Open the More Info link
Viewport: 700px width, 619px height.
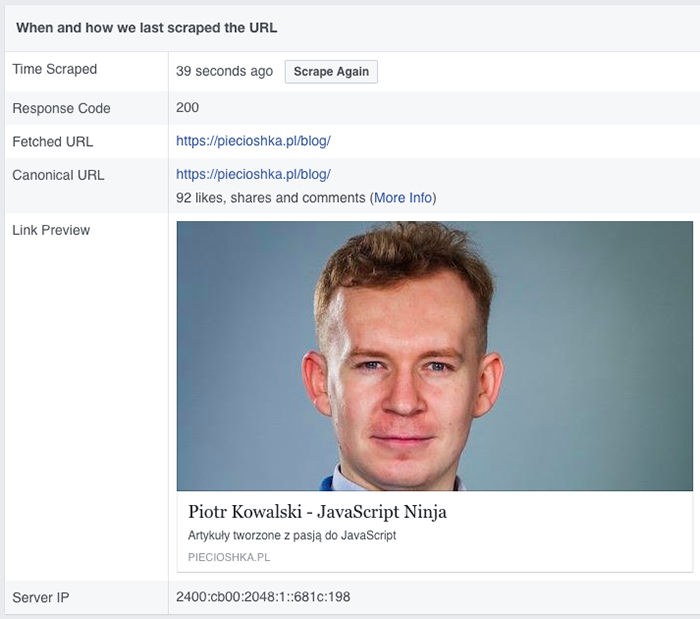[x=403, y=198]
